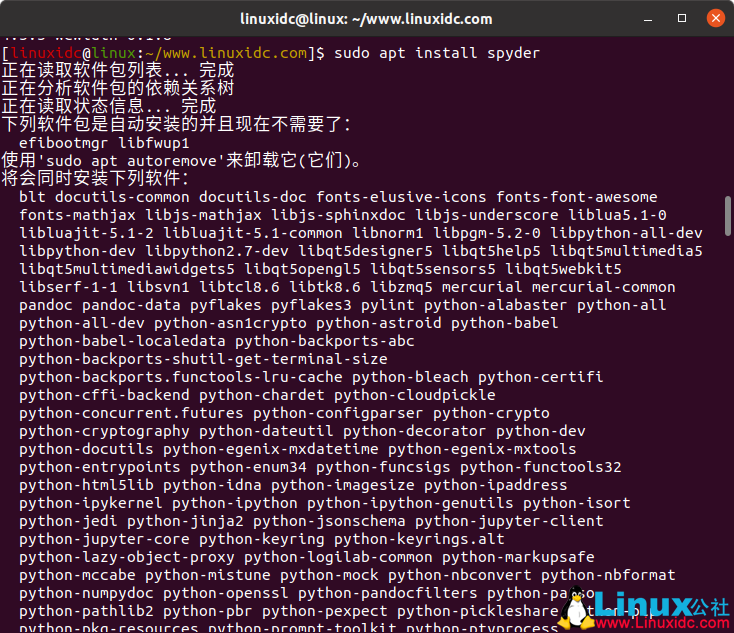The width and height of the screenshot is (734, 633).
Task: Click the package pandoc-data
Action: pyautogui.click(x=131, y=305)
